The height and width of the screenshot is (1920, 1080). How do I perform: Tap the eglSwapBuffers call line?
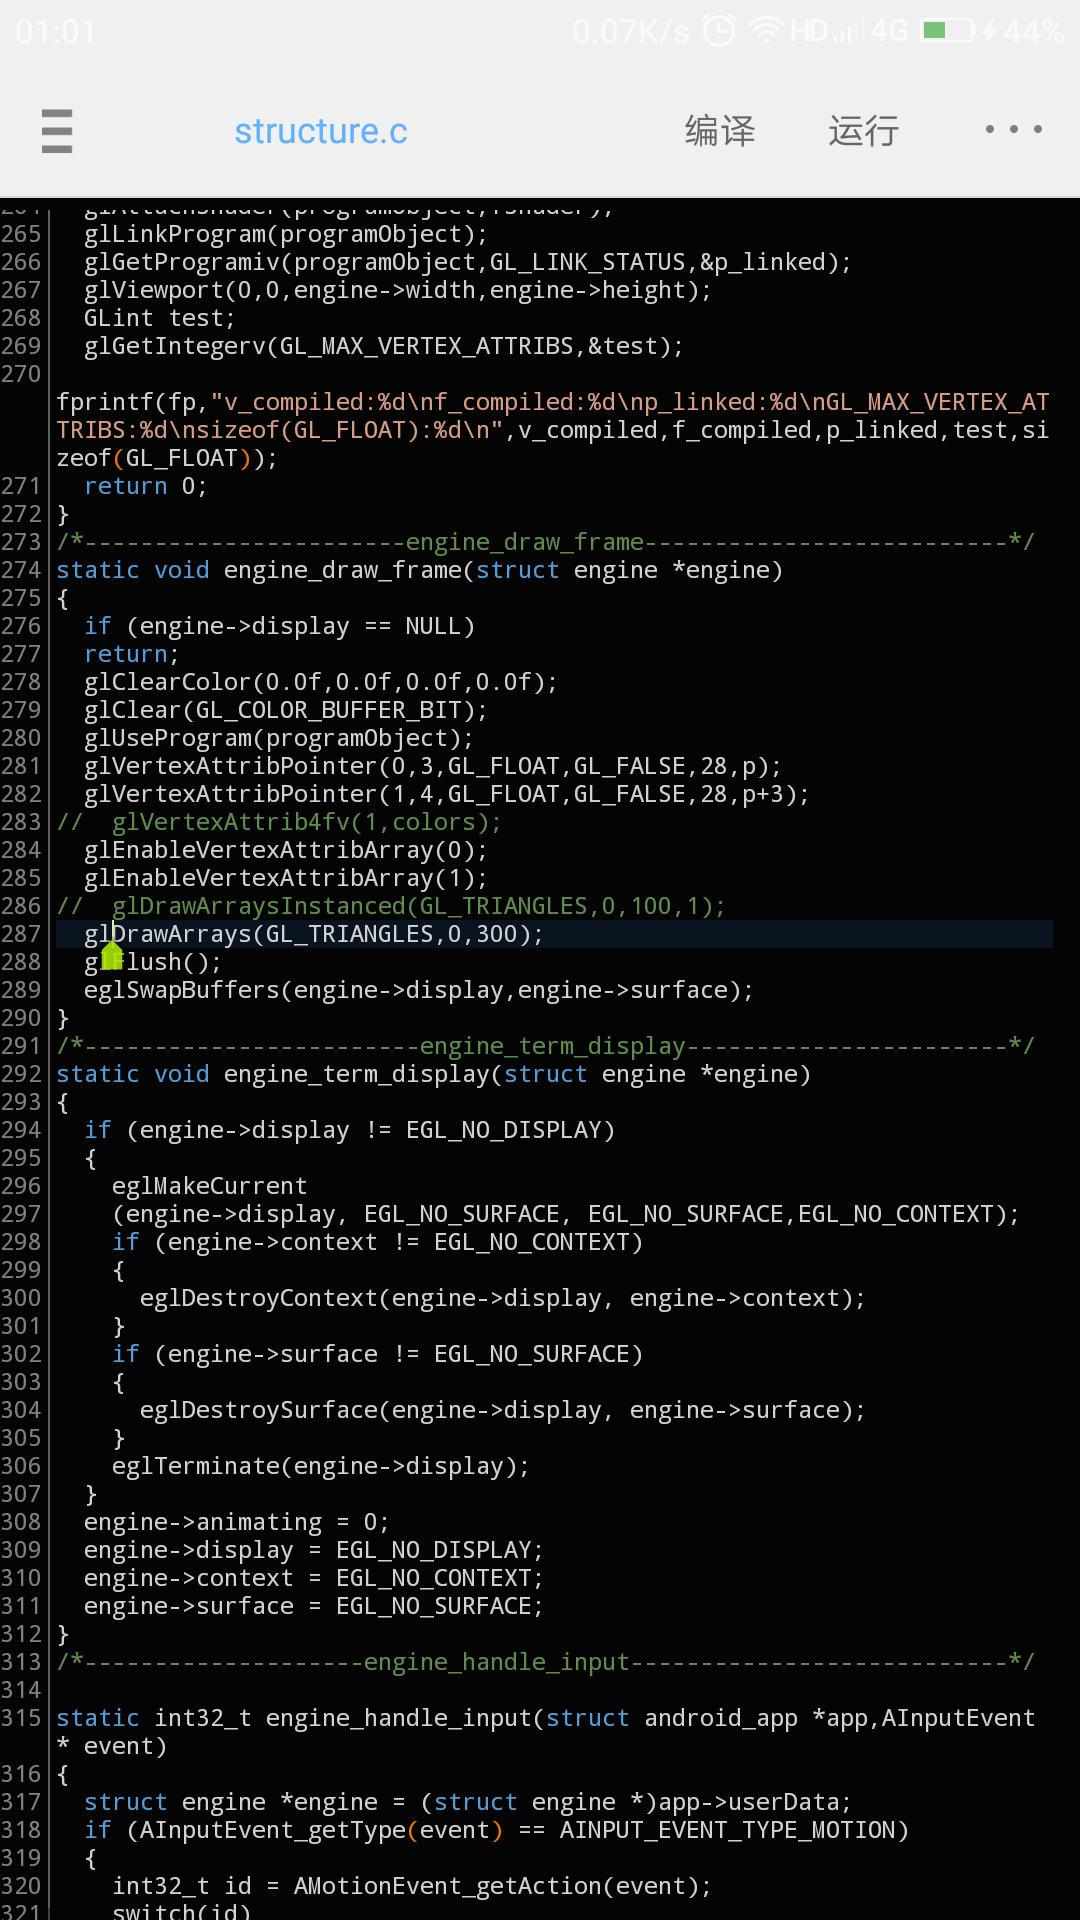418,990
